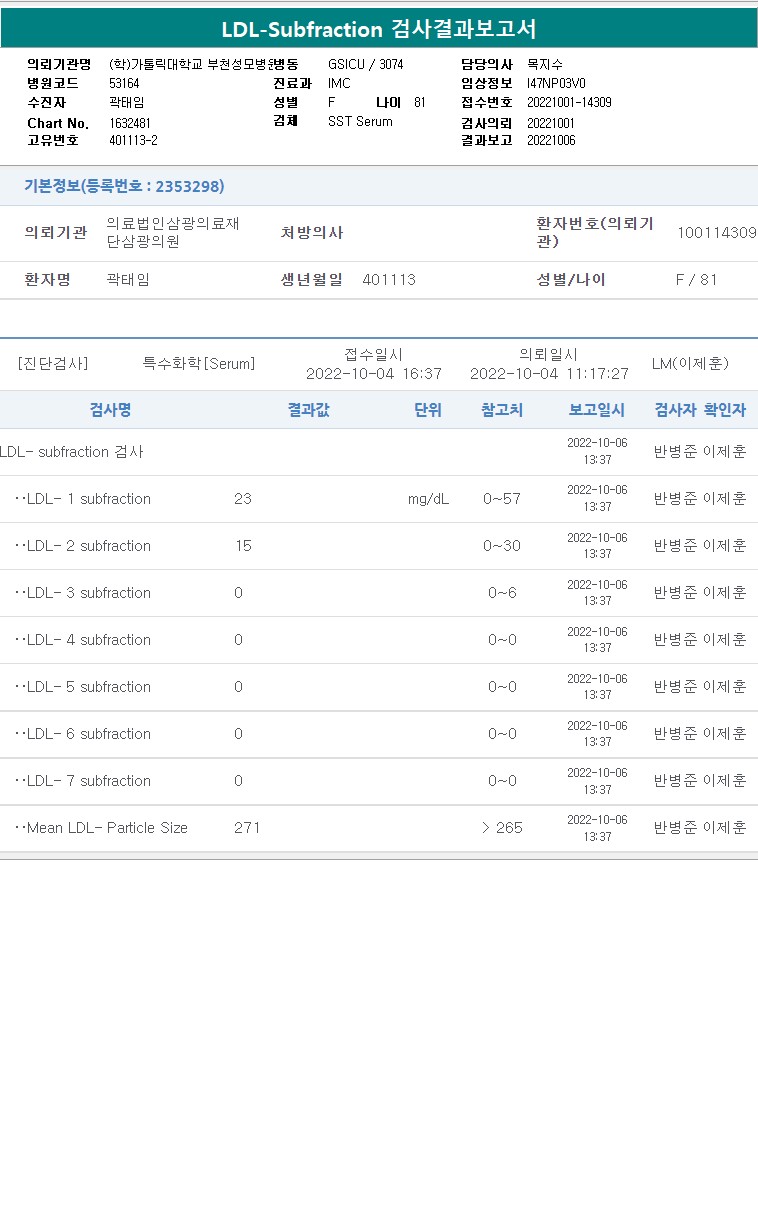Click the reference range 0~6
The image size is (758, 1232).
pos(502,593)
